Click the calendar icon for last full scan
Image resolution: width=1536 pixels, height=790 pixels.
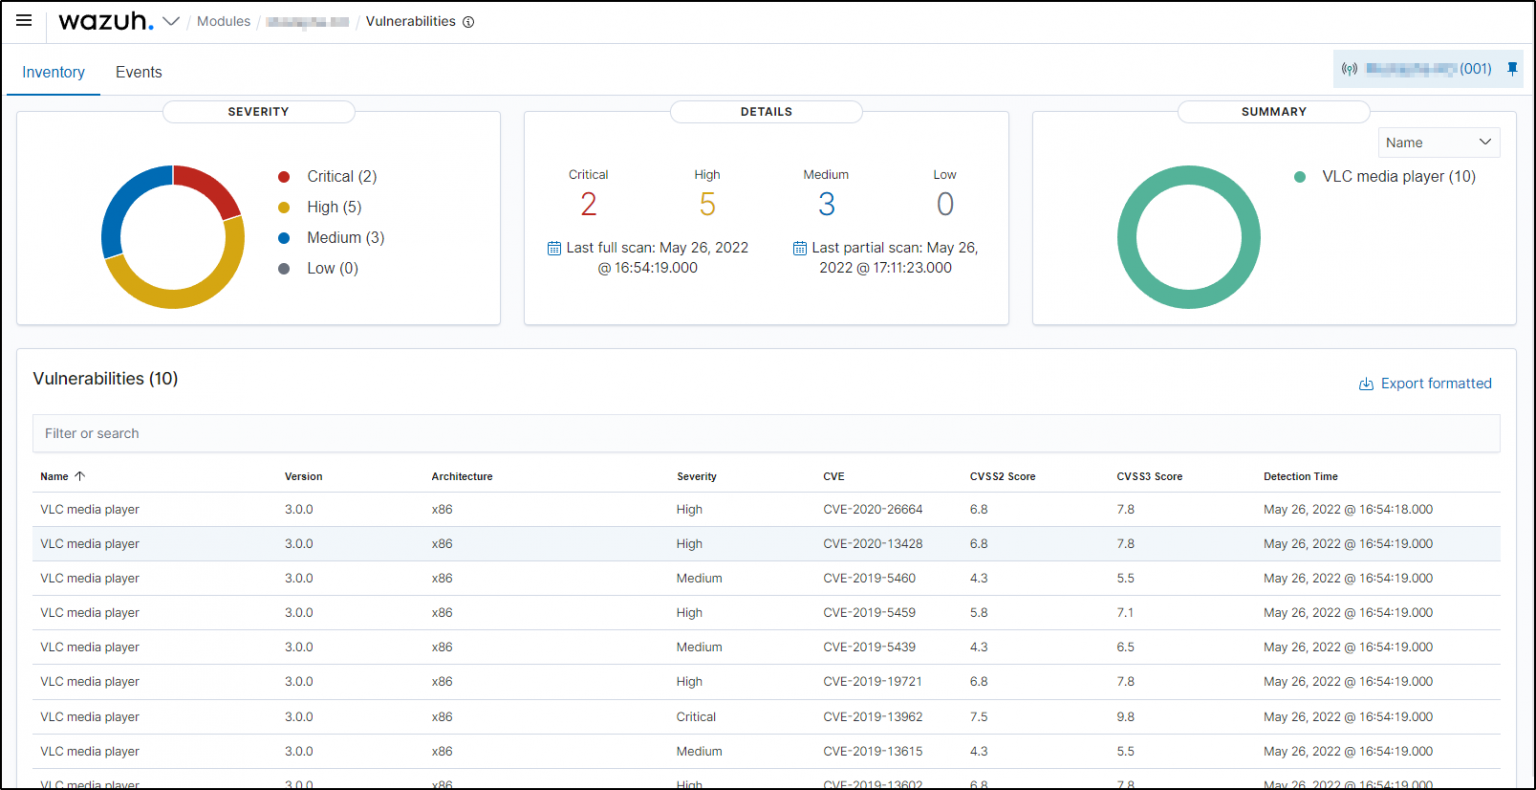pyautogui.click(x=554, y=247)
